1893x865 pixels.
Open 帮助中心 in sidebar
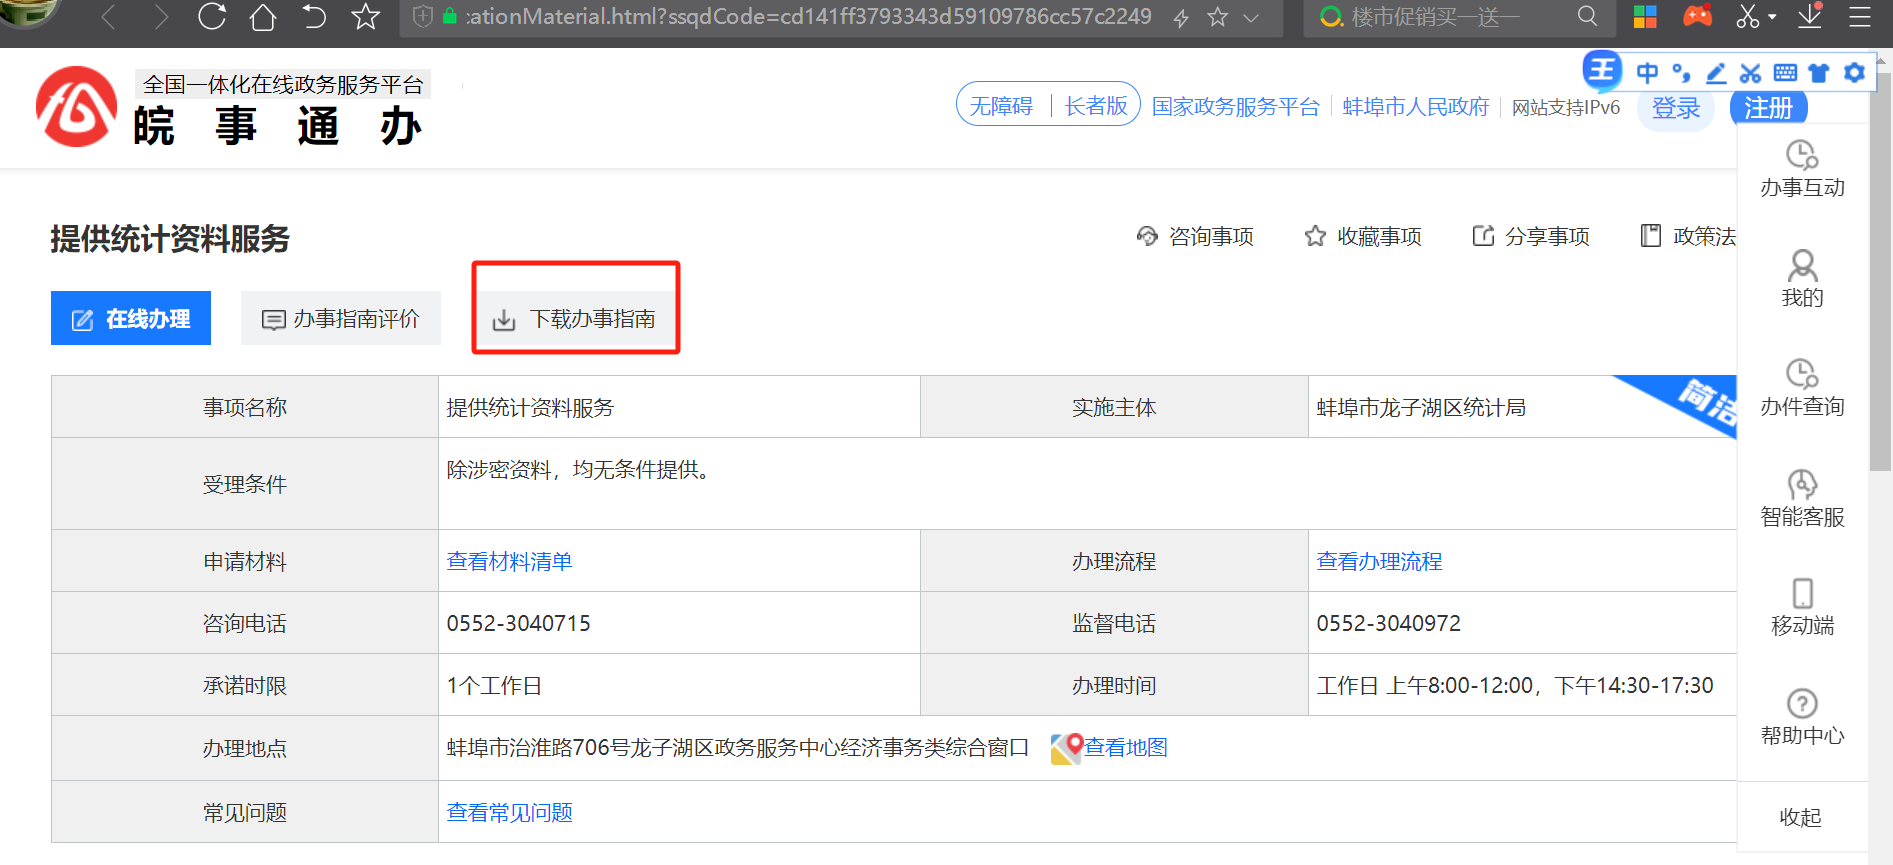[1802, 717]
